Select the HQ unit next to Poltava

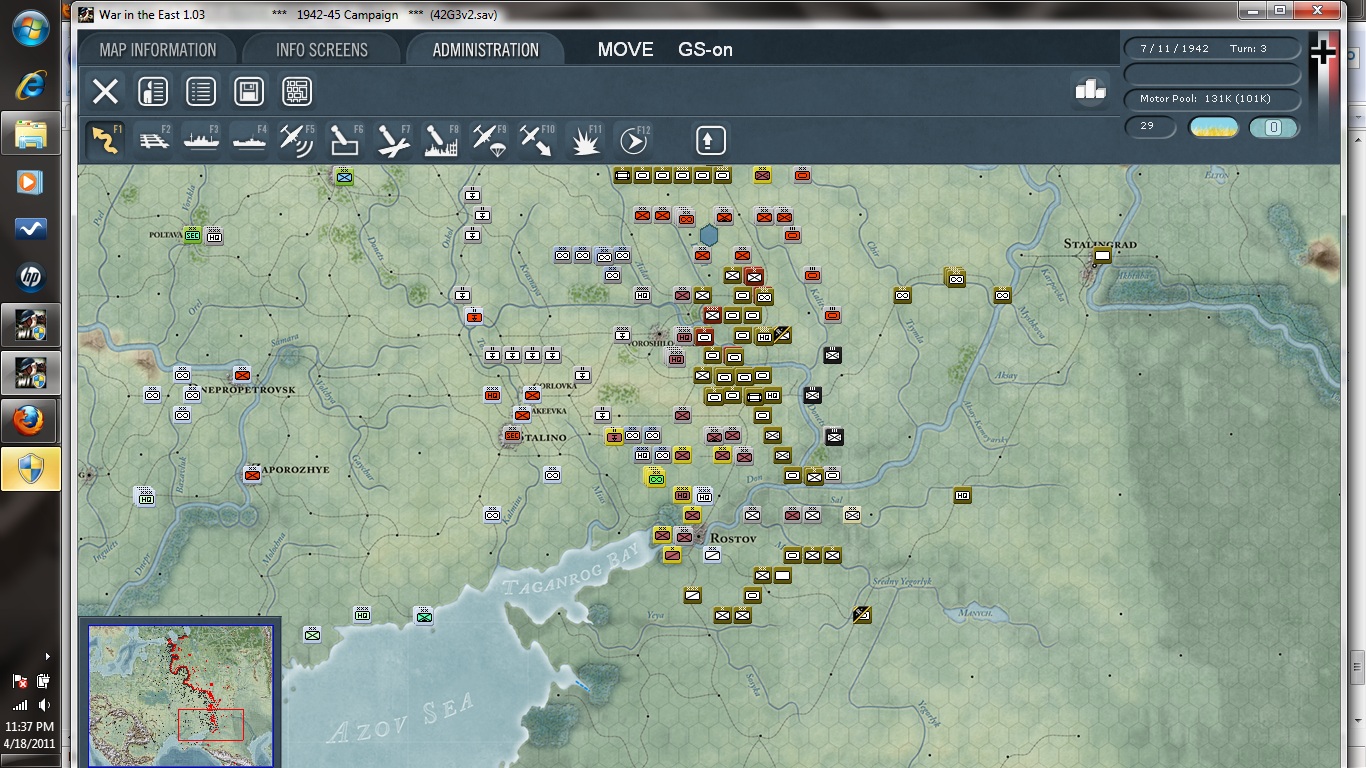coord(214,236)
